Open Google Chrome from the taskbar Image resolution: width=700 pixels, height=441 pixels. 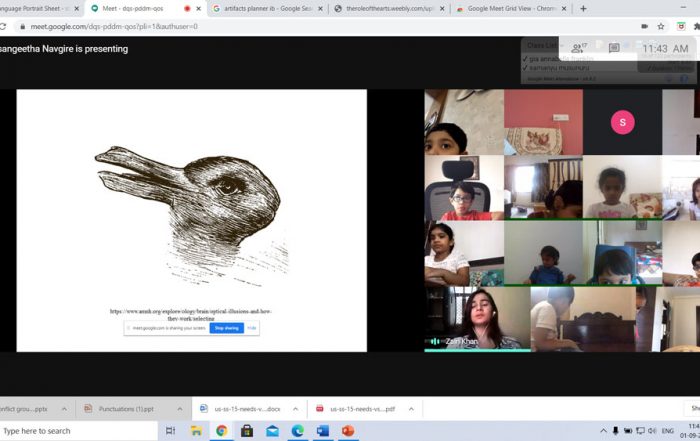click(221, 431)
